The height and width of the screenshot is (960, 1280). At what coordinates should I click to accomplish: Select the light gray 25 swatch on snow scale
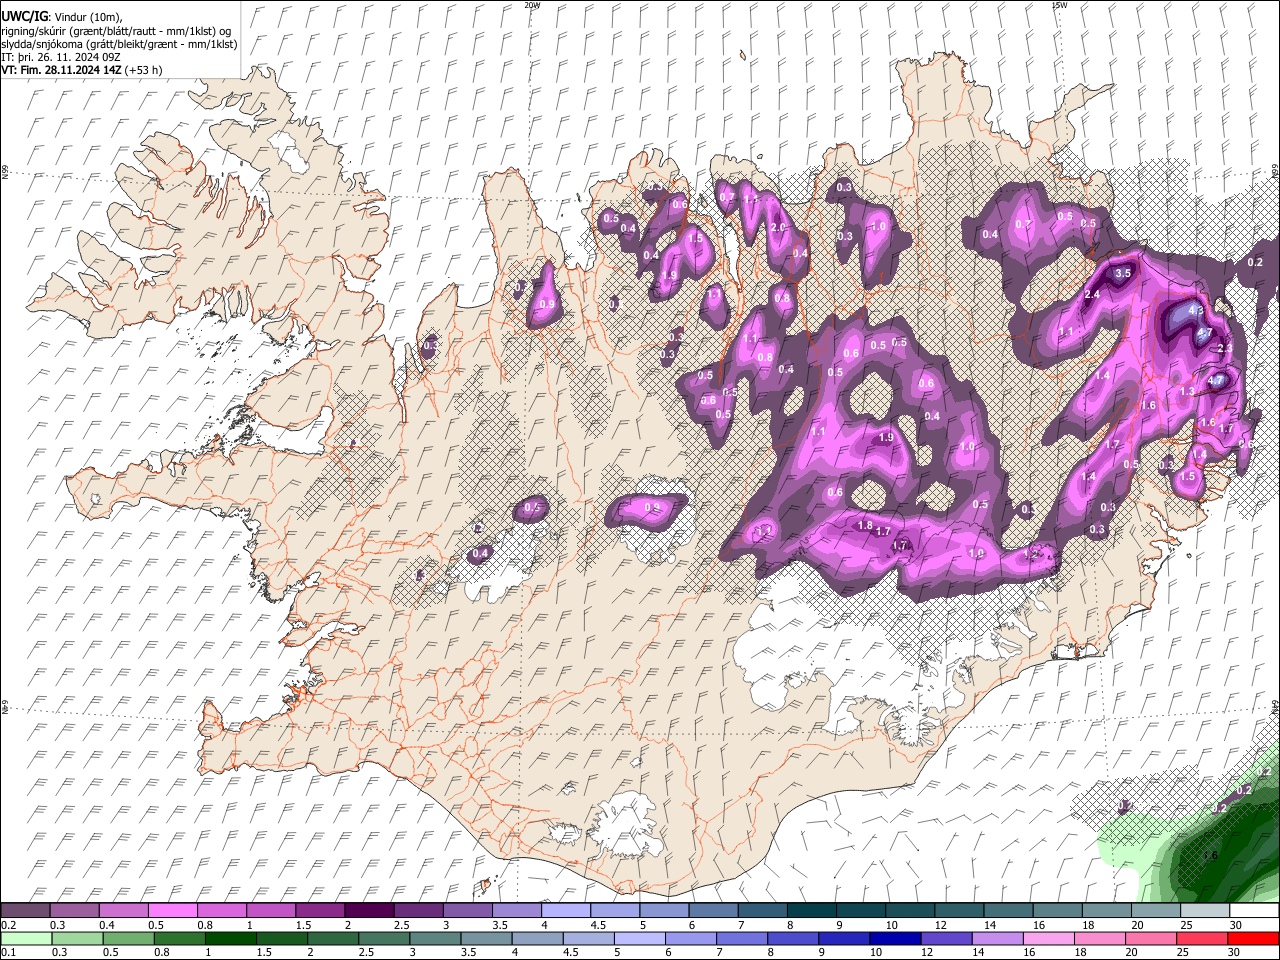point(1206,910)
